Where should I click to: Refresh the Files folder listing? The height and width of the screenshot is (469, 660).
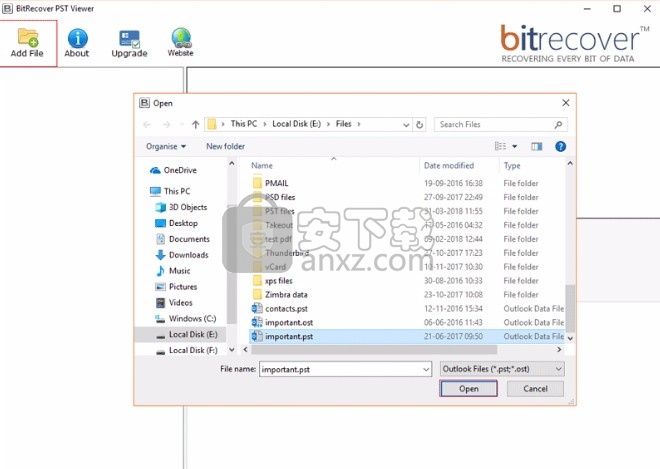click(x=419, y=125)
